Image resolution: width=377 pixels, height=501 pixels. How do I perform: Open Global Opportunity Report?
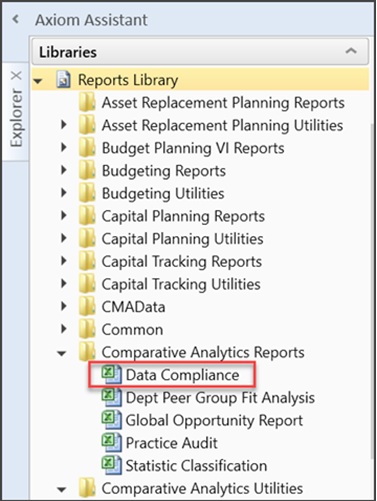(x=214, y=420)
